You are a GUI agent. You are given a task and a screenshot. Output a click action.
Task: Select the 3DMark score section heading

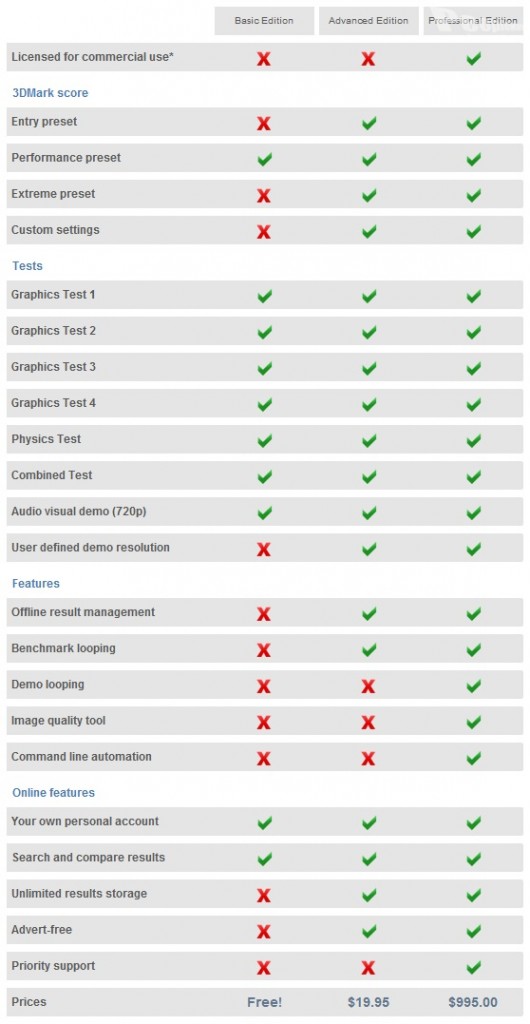50,93
